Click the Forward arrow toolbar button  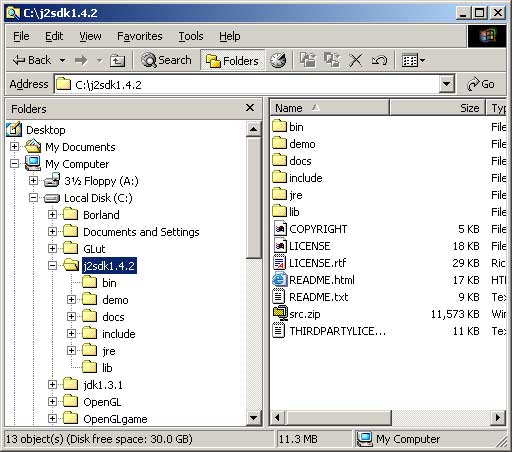point(81,60)
